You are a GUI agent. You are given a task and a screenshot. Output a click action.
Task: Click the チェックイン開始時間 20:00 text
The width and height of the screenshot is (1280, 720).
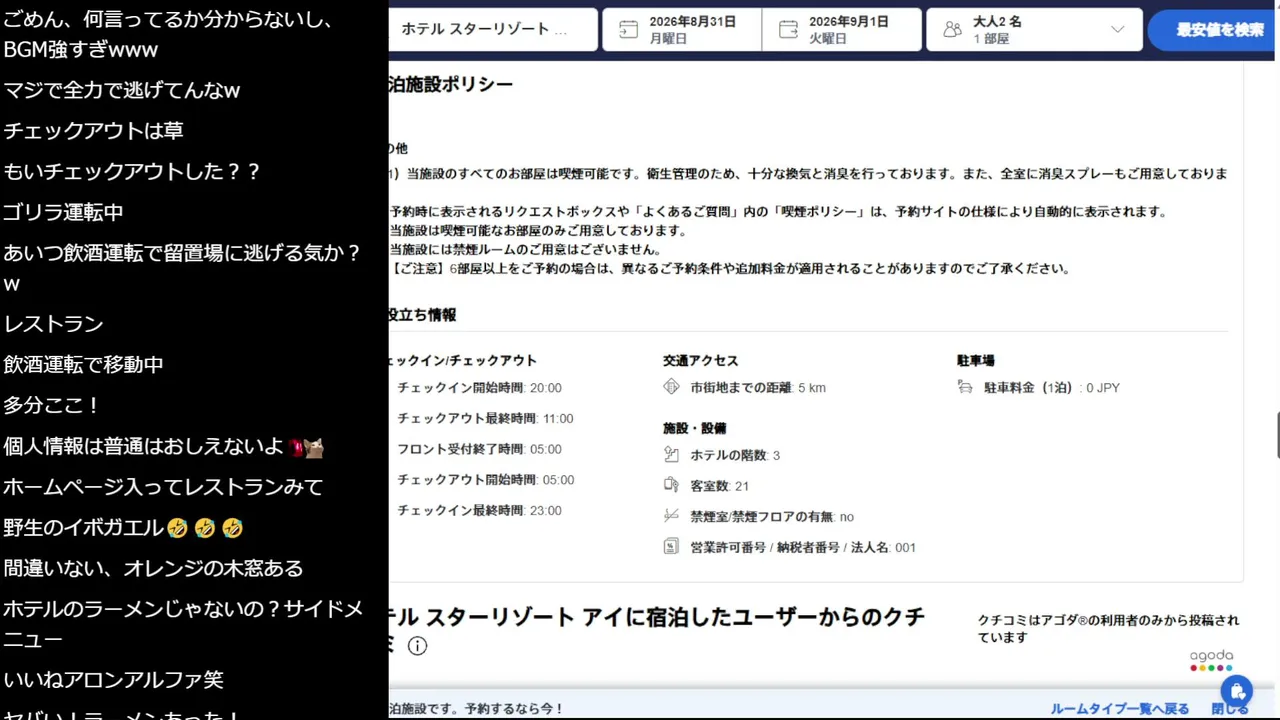pyautogui.click(x=479, y=388)
